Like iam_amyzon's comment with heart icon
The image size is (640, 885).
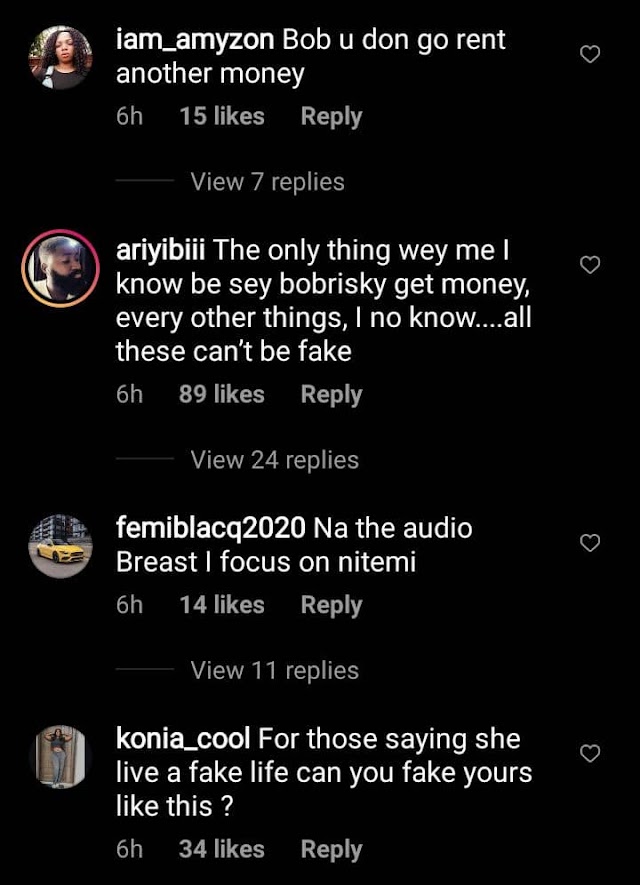(x=590, y=54)
